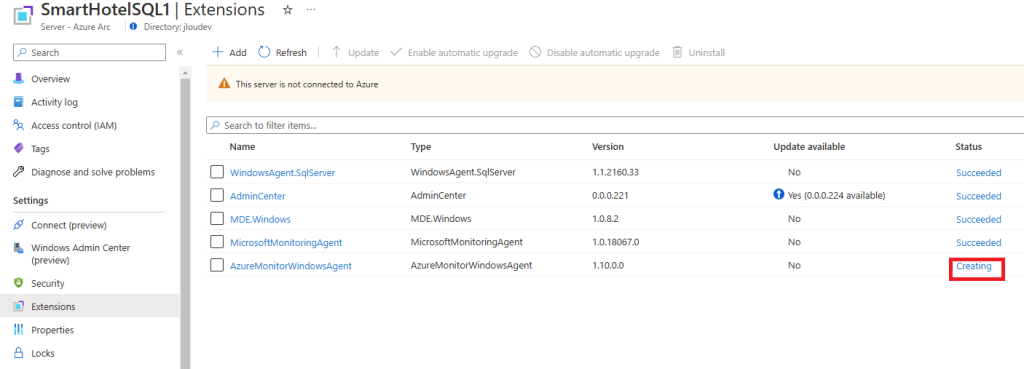Collapse the sidebar with double chevron
The image size is (1024, 369).
pyautogui.click(x=180, y=52)
